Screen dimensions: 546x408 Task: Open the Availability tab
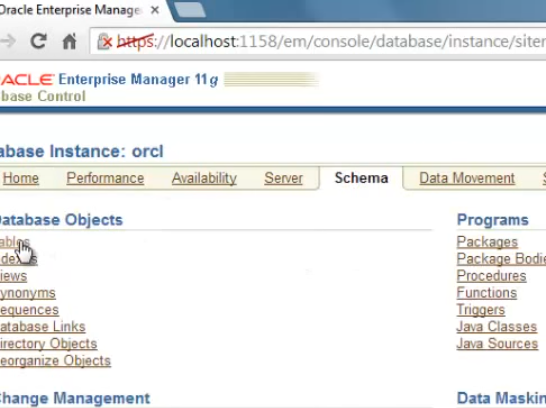point(204,178)
